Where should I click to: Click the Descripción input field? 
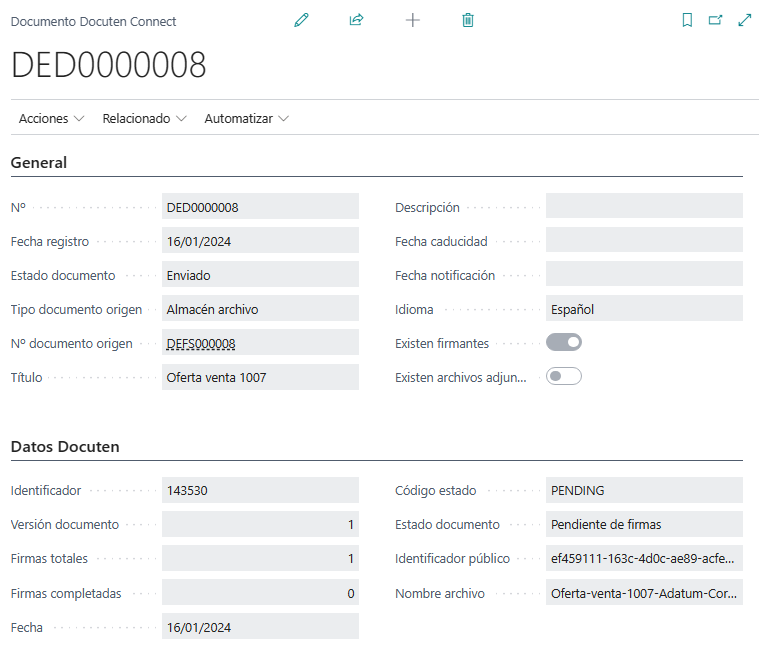click(643, 207)
